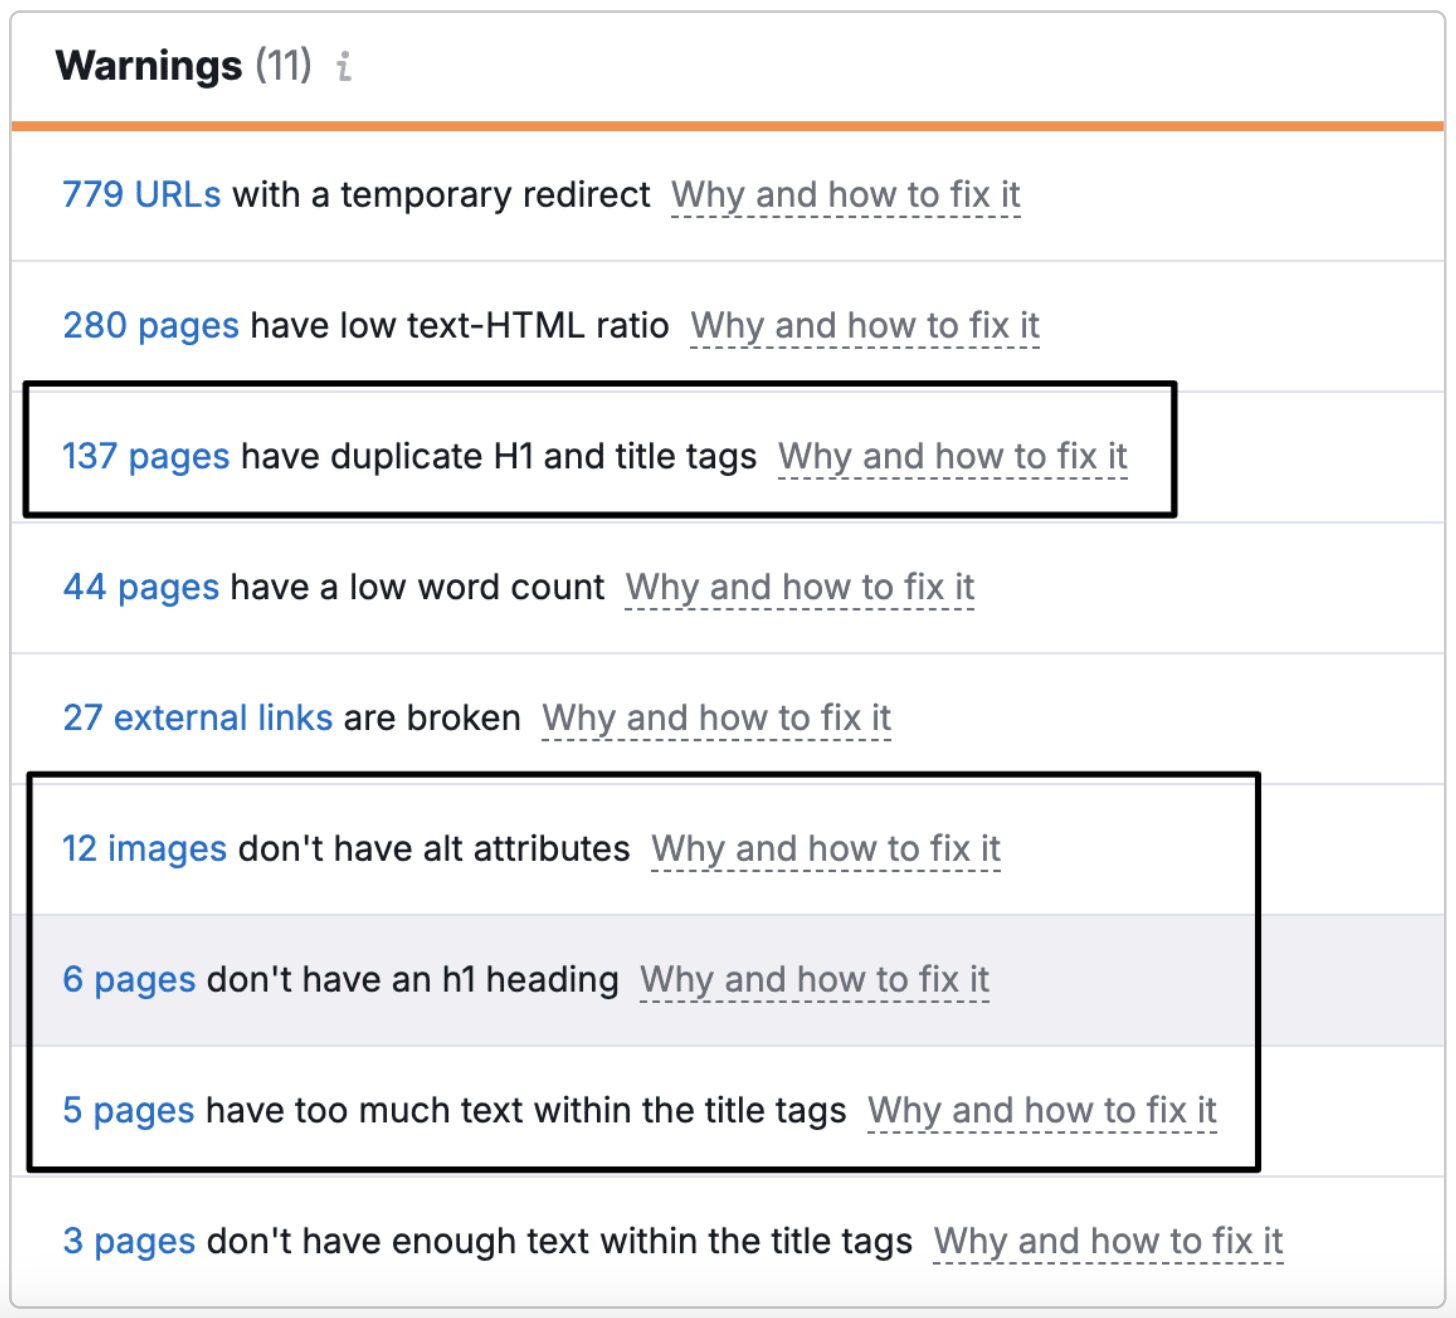
Task: Open fix help for low text-HTML ratio
Action: point(865,325)
